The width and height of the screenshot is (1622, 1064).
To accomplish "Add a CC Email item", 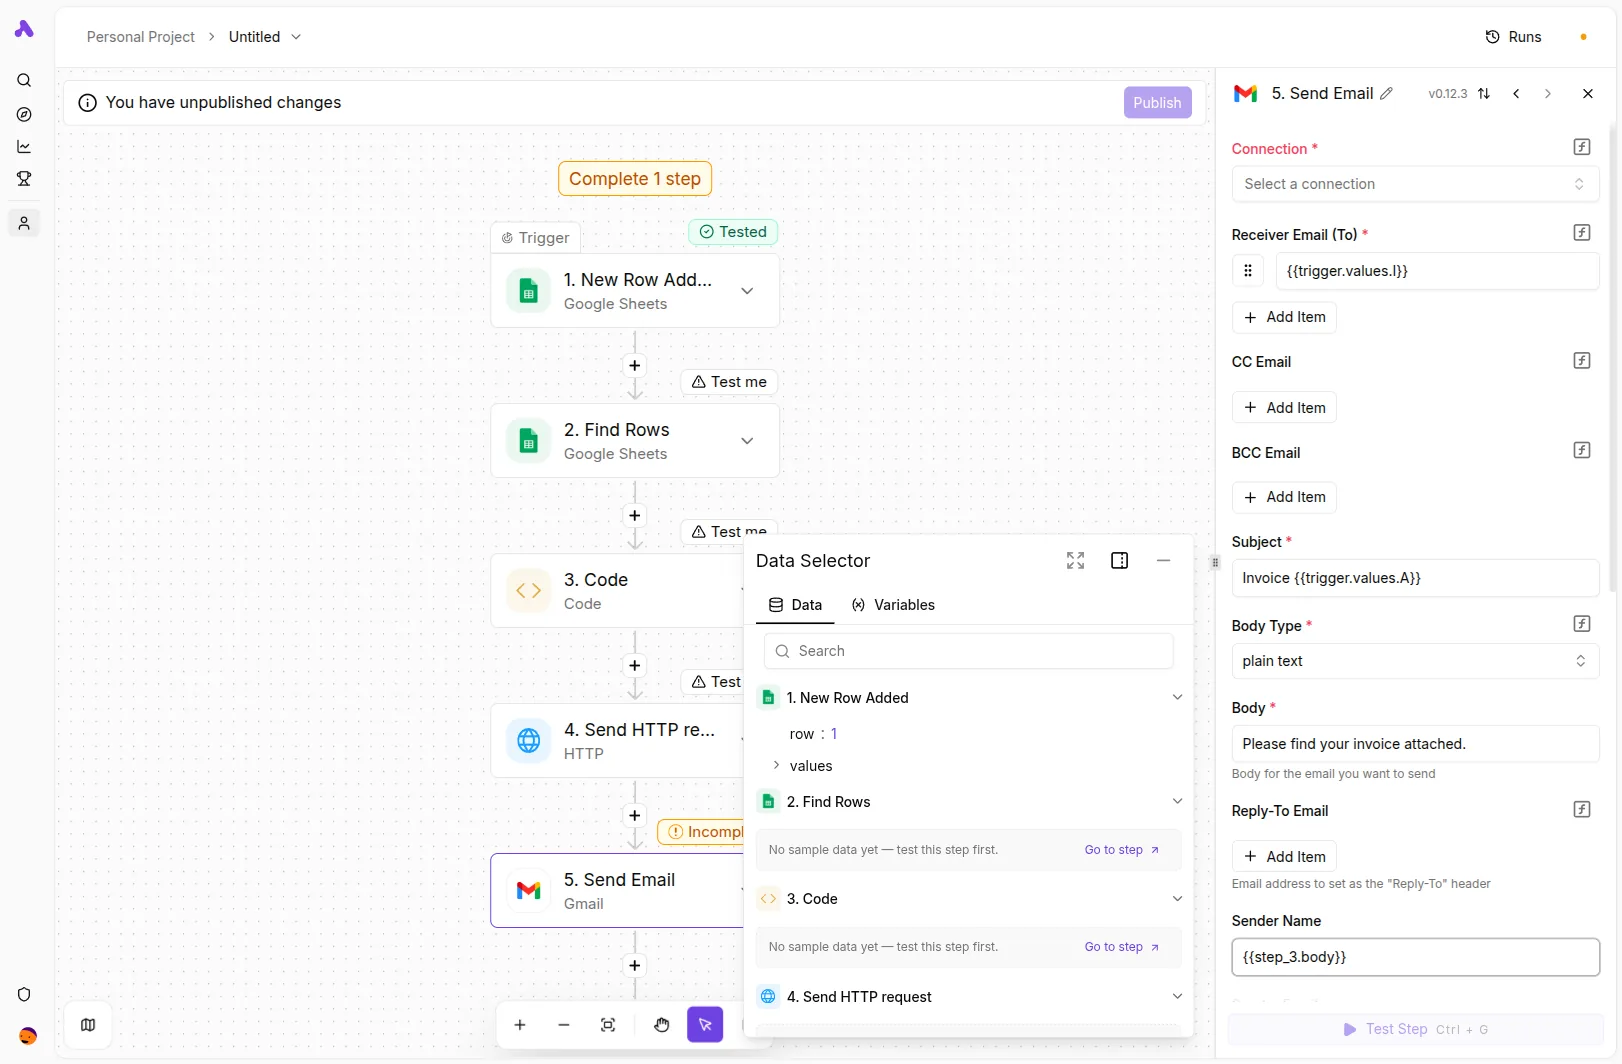I will coord(1284,408).
